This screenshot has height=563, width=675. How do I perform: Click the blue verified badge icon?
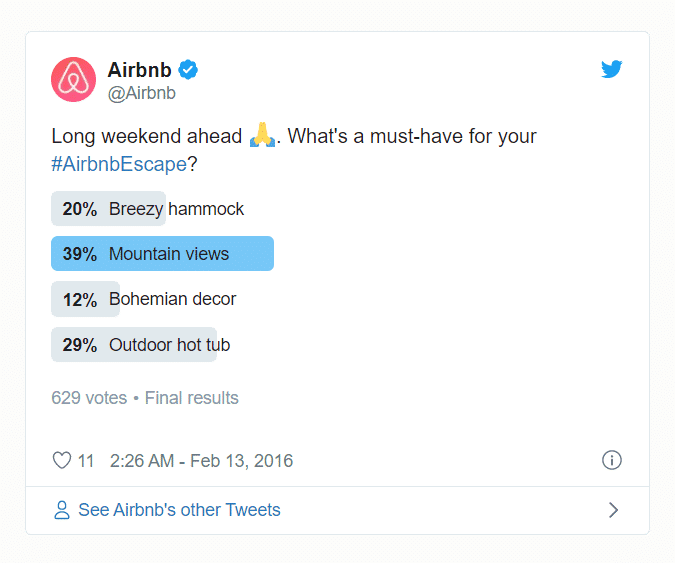[188, 70]
